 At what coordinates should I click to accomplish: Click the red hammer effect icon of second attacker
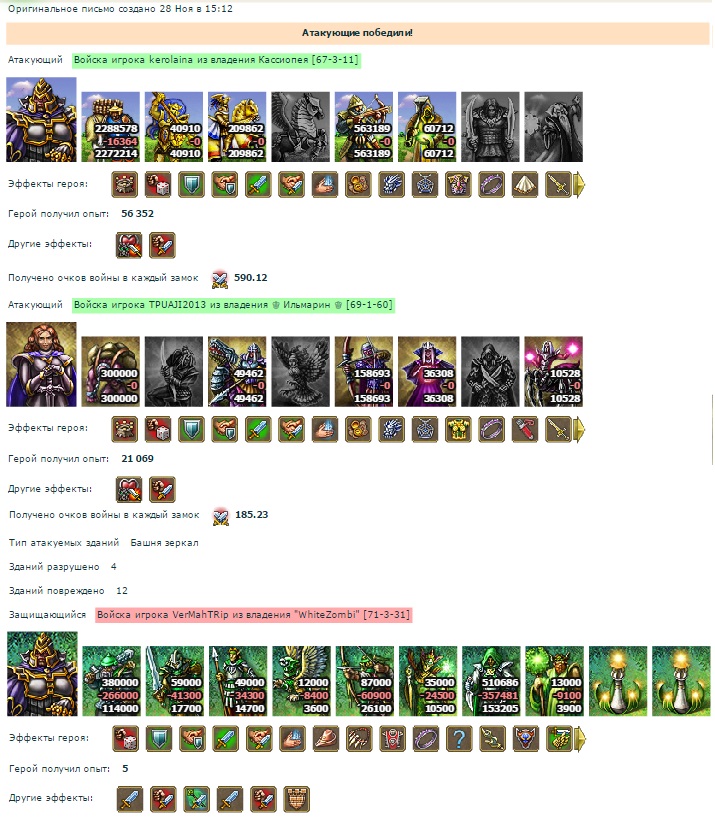pos(525,429)
